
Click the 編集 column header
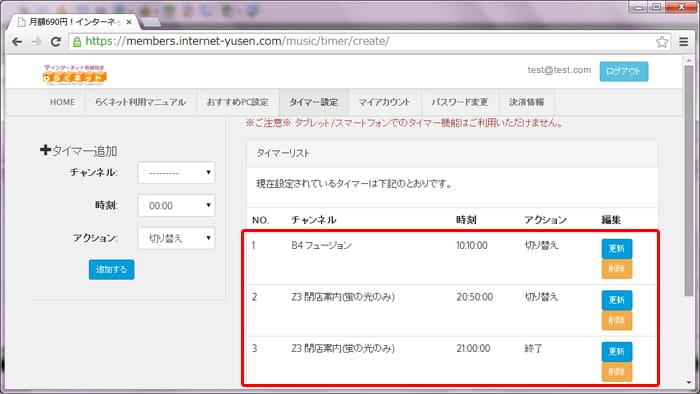click(611, 220)
